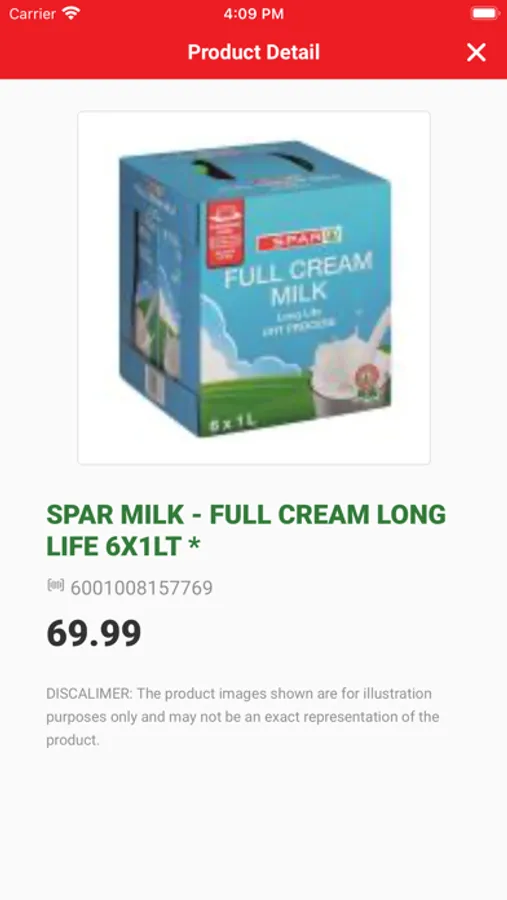Tap the asterisk after 6X1LT in title
Image resolution: width=507 pixels, height=900 pixels.
tap(195, 545)
